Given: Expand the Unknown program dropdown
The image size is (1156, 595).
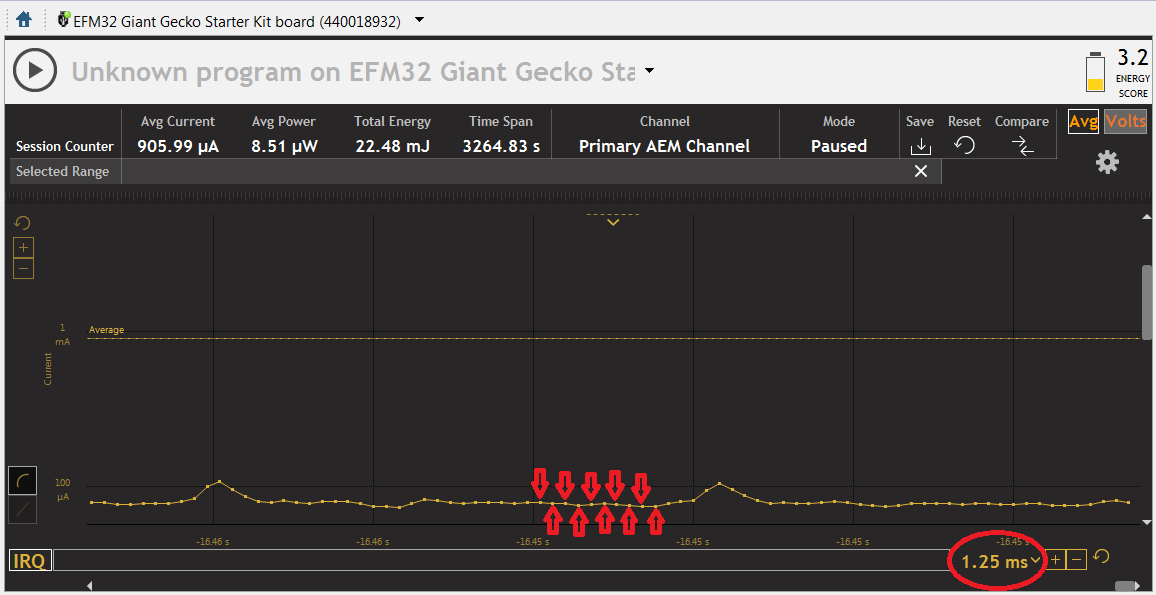Looking at the screenshot, I should point(649,71).
